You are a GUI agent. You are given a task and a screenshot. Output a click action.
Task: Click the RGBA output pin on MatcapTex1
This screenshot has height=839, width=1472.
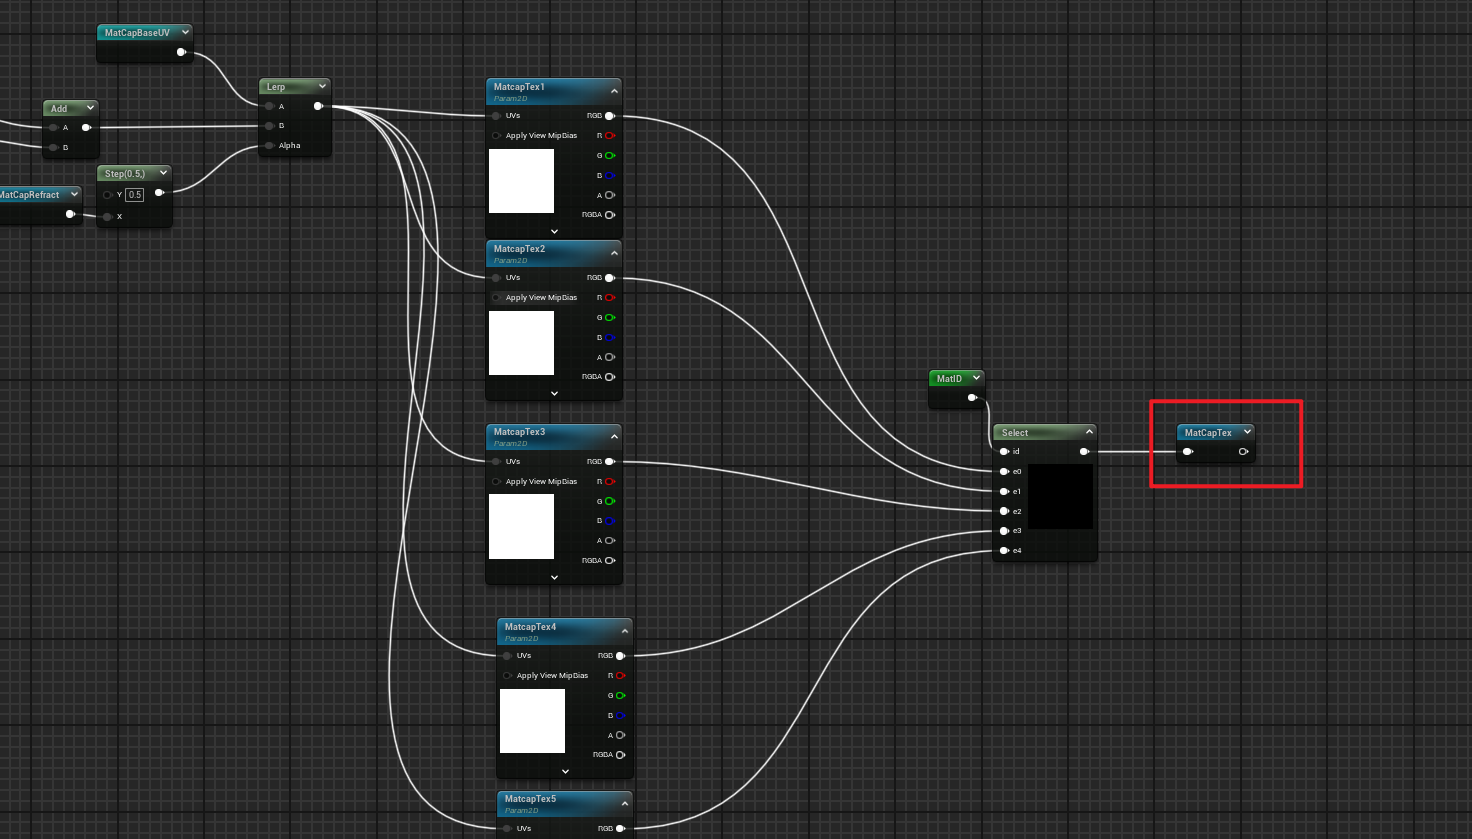click(x=609, y=215)
